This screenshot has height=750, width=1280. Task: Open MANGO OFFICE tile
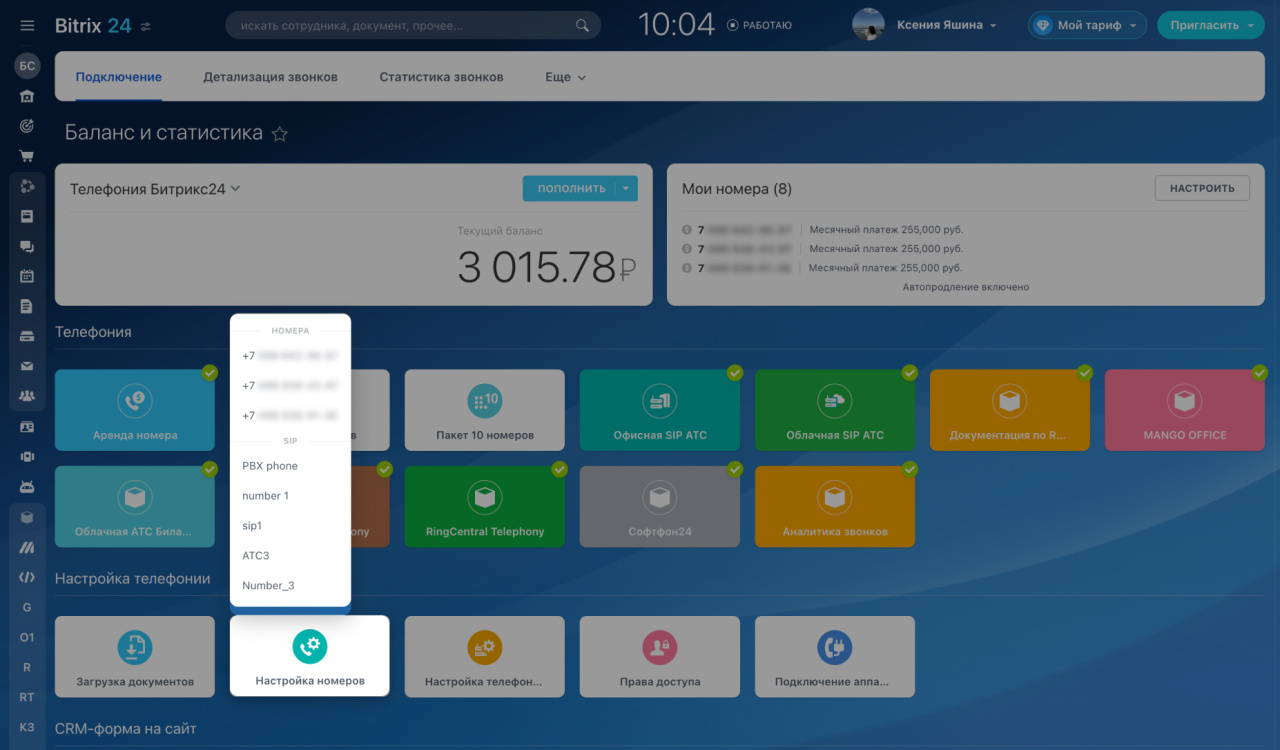click(x=1185, y=410)
